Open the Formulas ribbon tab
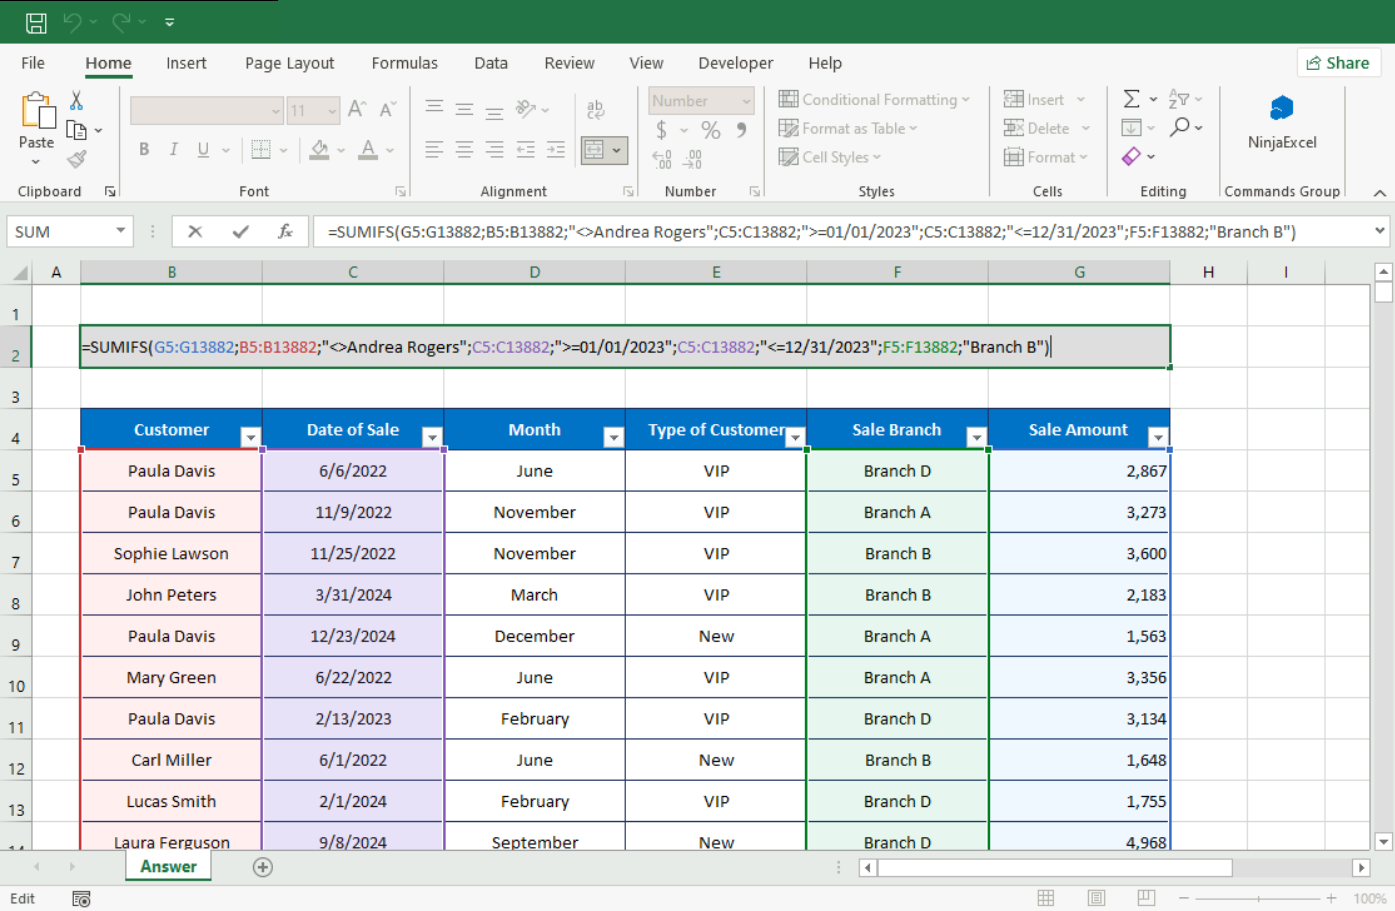Viewport: 1395px width, 911px height. coord(404,63)
